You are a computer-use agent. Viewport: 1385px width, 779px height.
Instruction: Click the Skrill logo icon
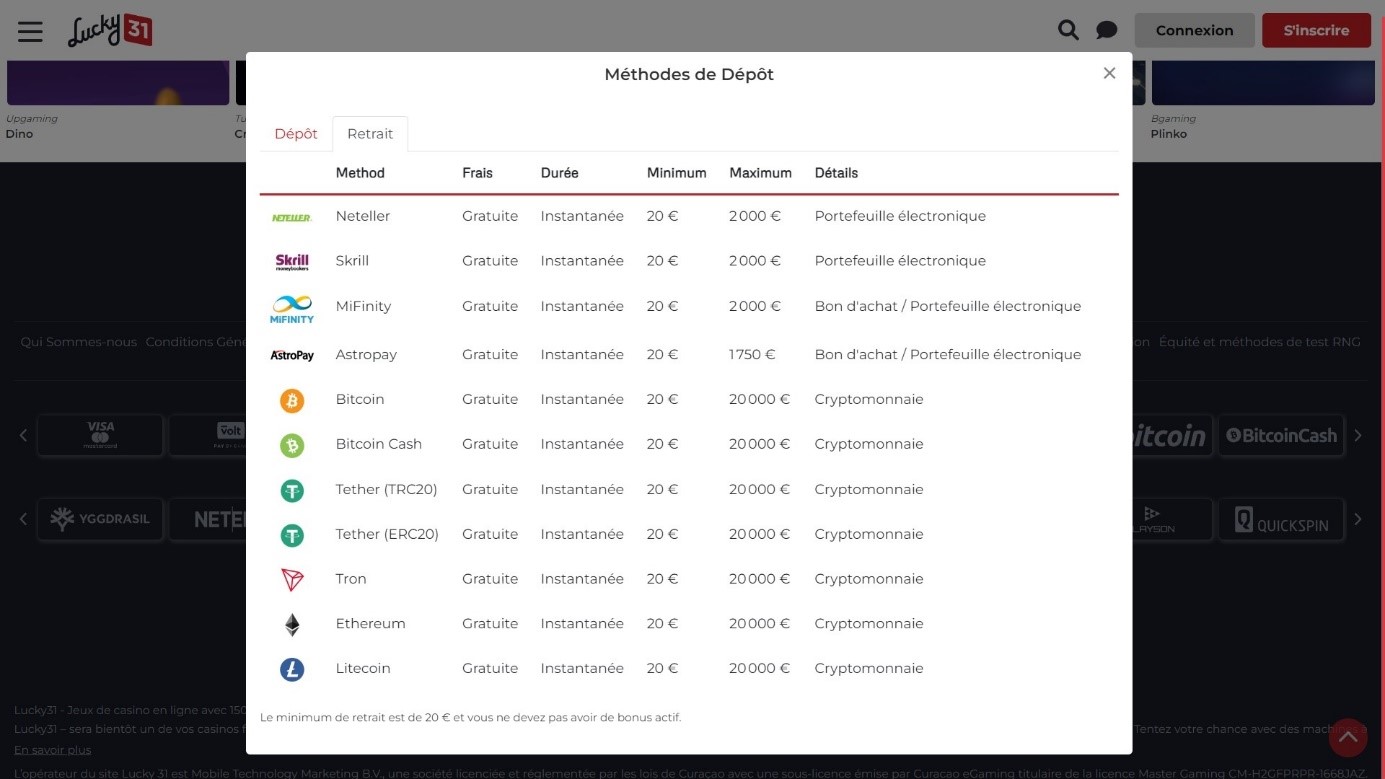[292, 261]
